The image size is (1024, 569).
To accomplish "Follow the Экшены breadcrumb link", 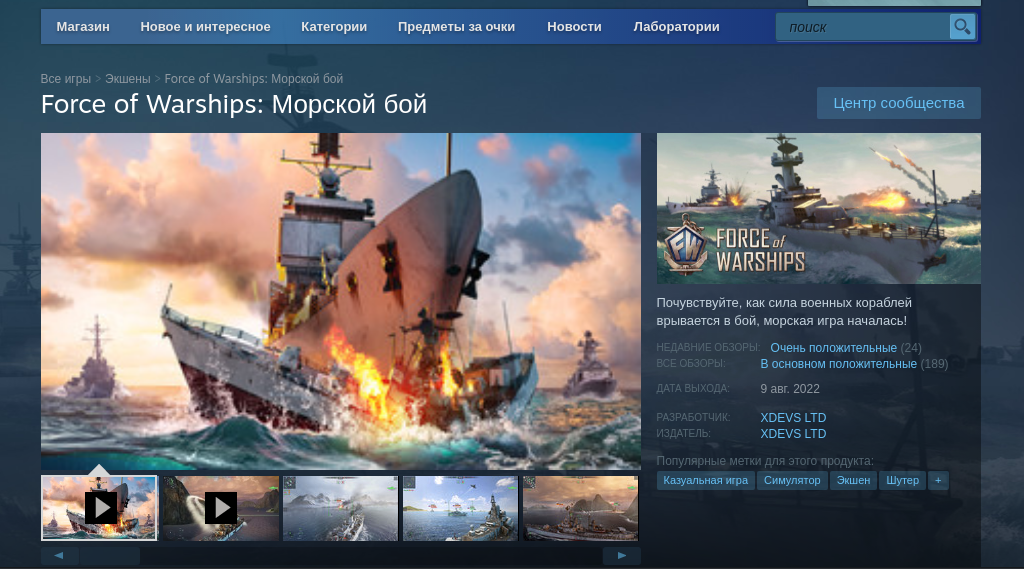I will (x=127, y=78).
